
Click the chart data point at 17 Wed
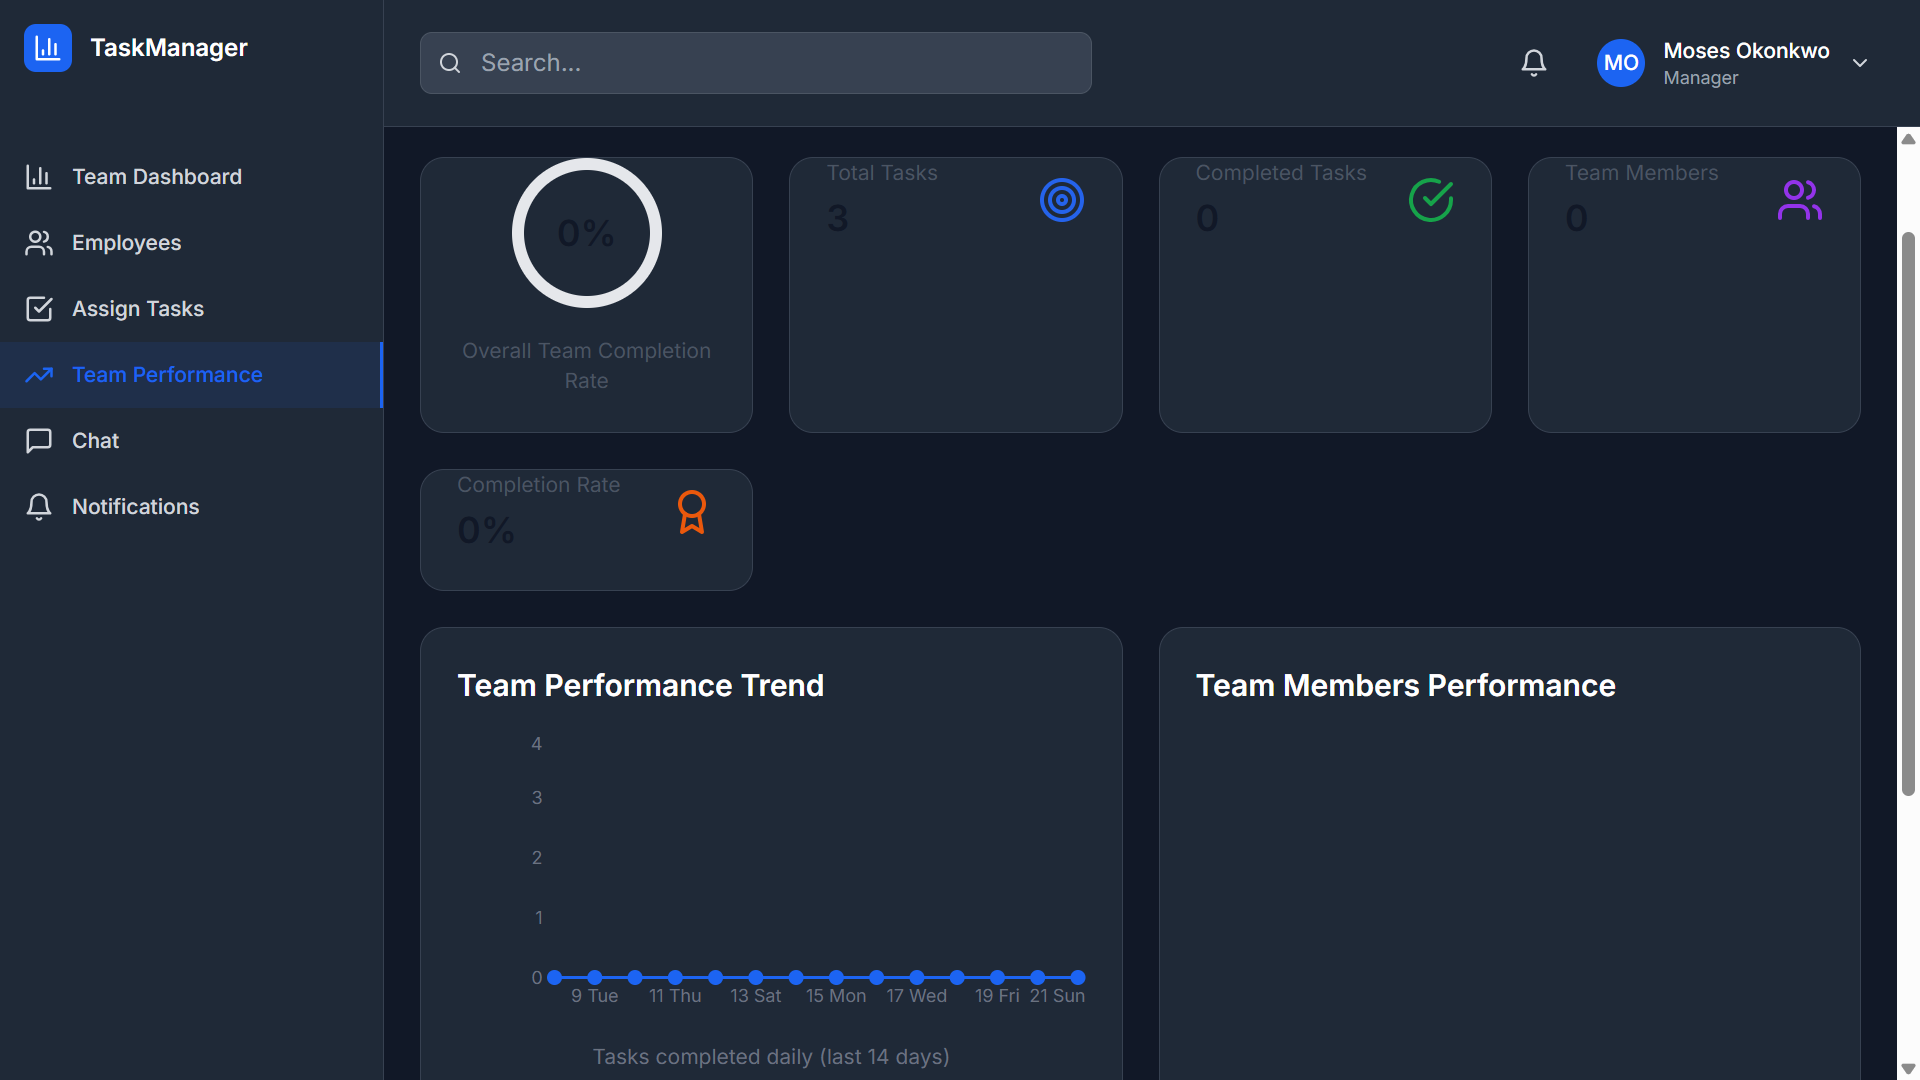coord(917,977)
